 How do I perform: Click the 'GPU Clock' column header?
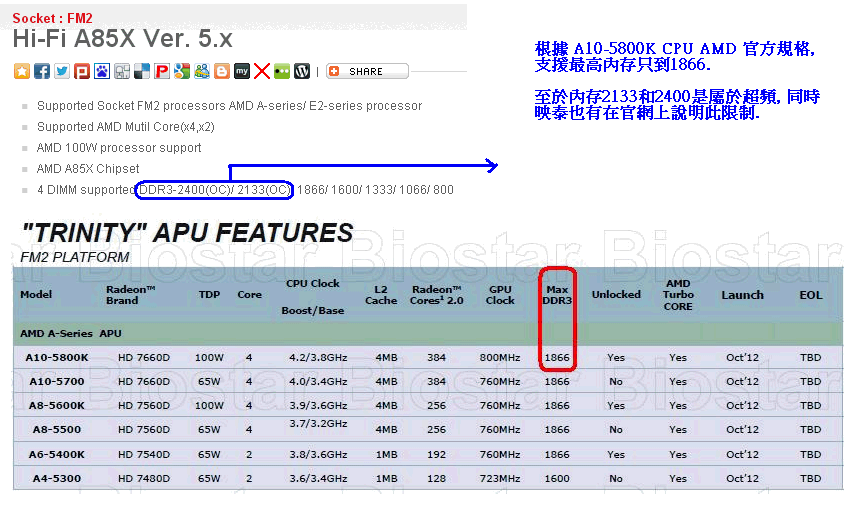tap(500, 295)
